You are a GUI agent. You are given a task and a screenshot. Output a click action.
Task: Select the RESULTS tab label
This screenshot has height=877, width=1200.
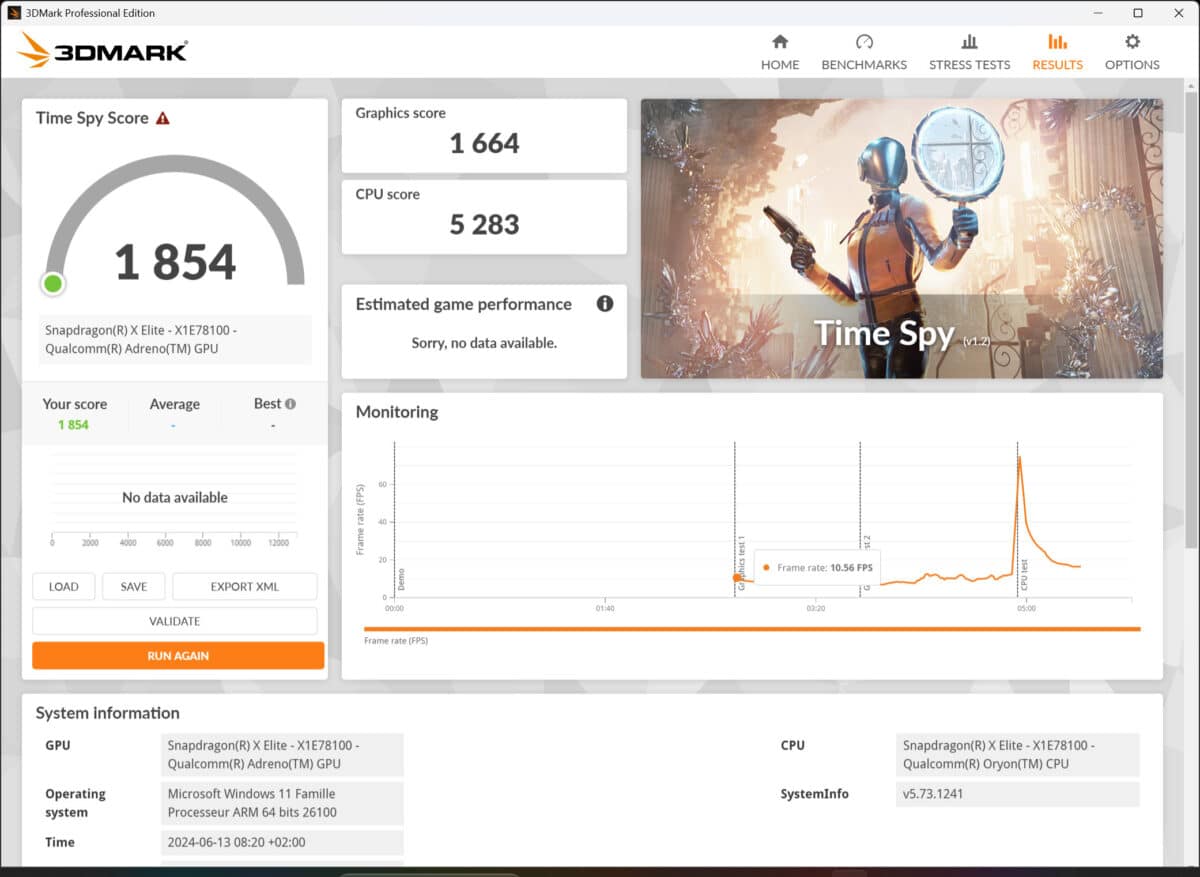point(1057,64)
